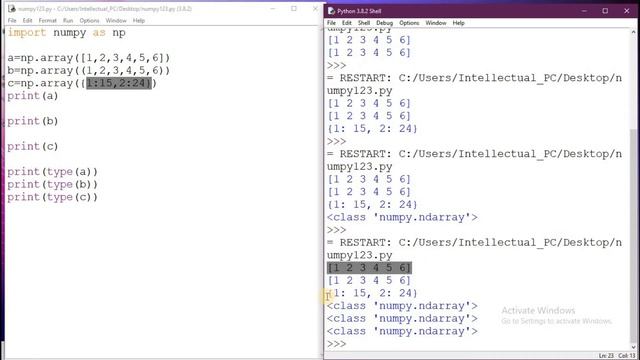
Task: Click highlighted '1:15,2:24' in code
Action: point(119,83)
